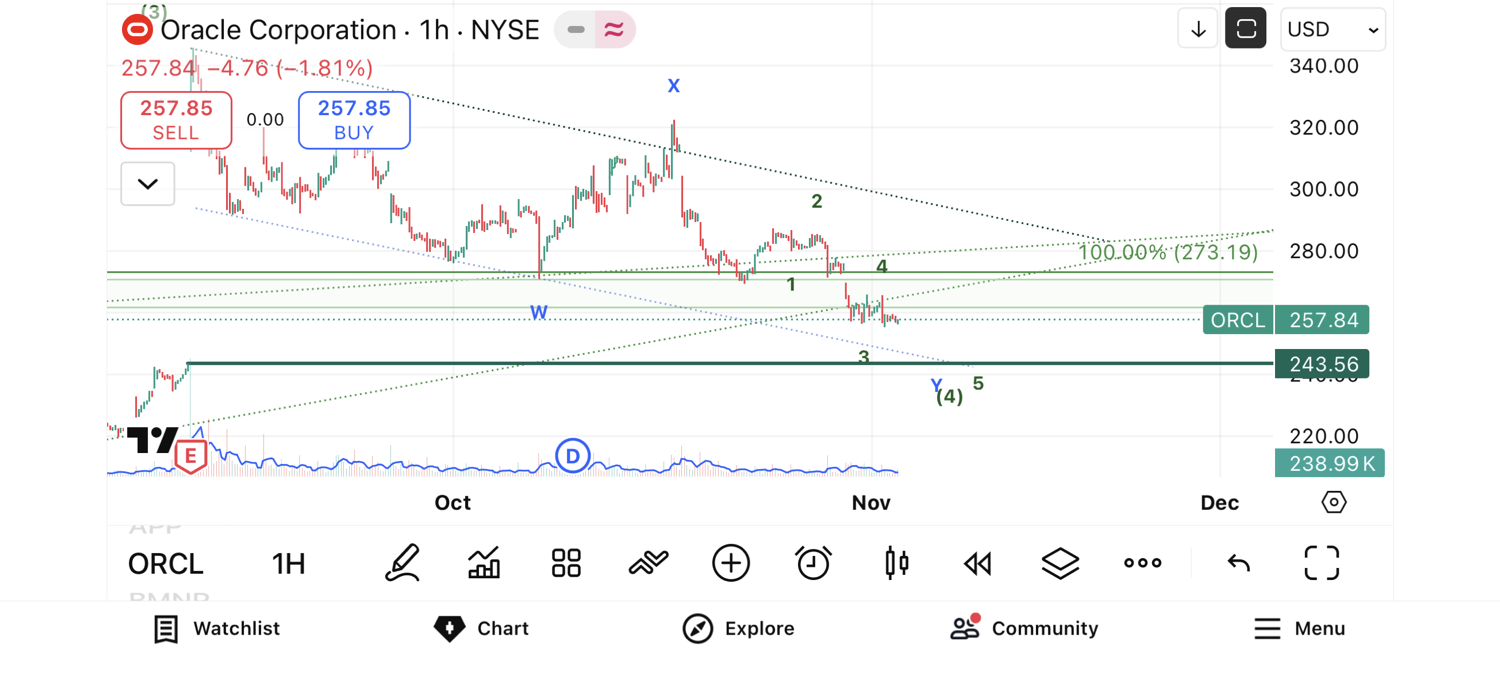
Task: Click the Oracle Corporation chart title
Action: (x=350, y=30)
